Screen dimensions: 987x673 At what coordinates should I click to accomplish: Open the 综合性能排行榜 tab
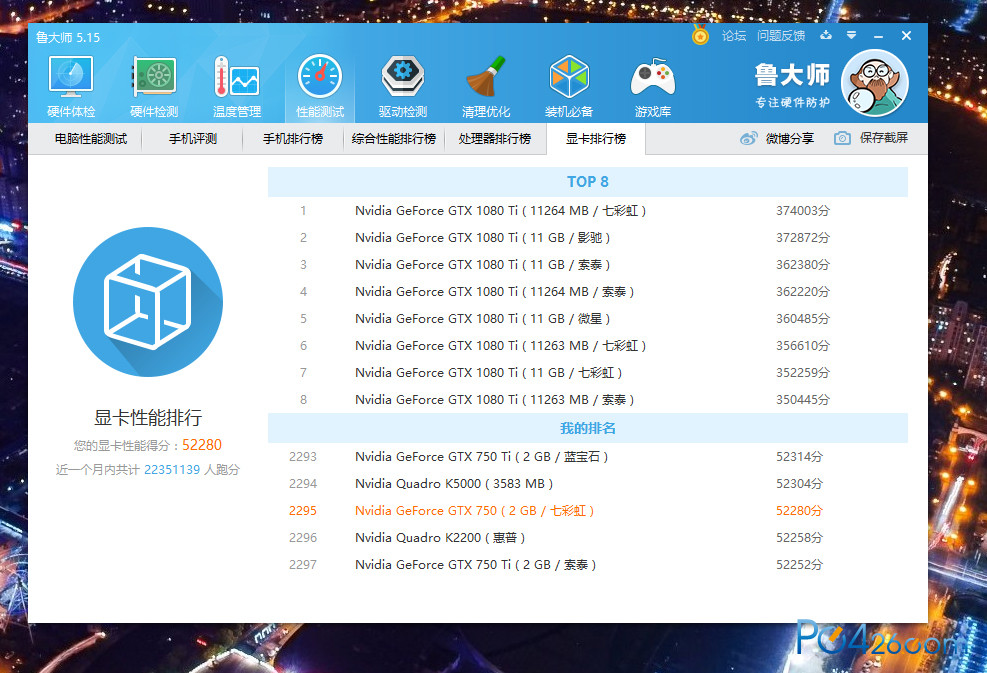394,139
